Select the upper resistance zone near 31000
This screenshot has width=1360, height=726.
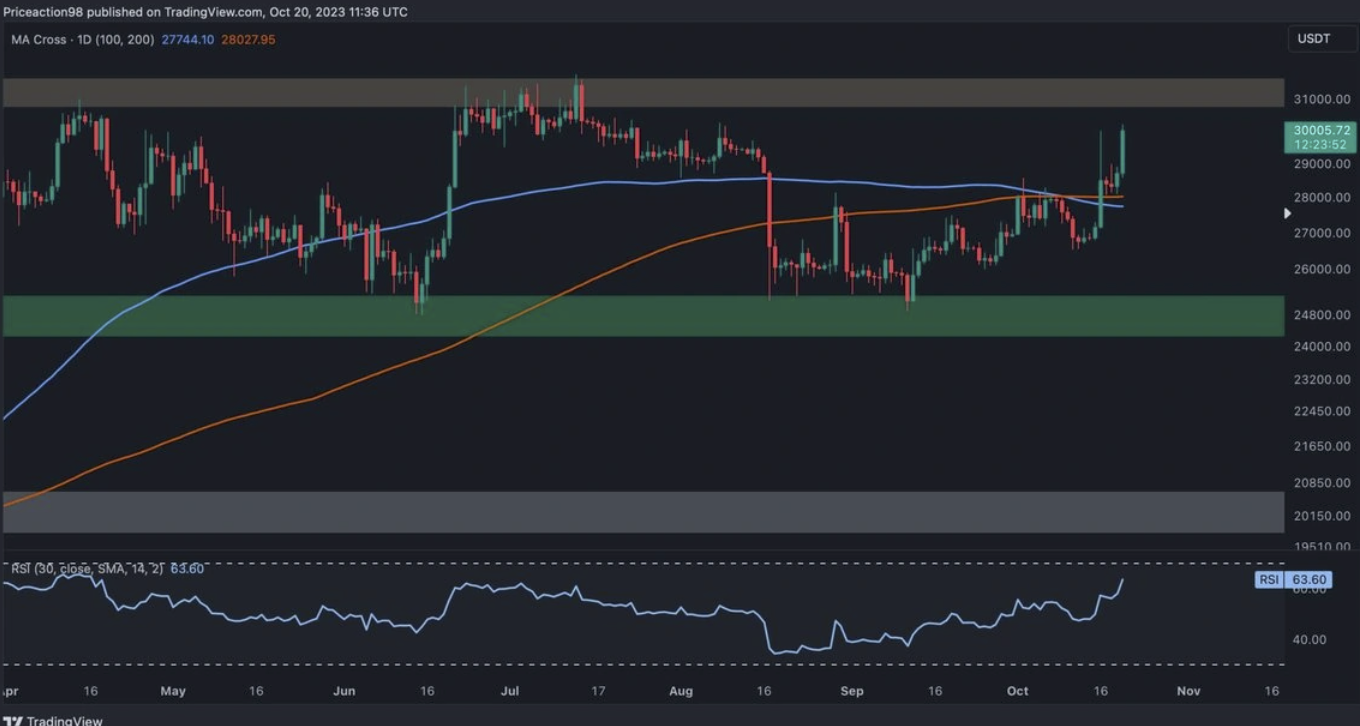pos(642,93)
